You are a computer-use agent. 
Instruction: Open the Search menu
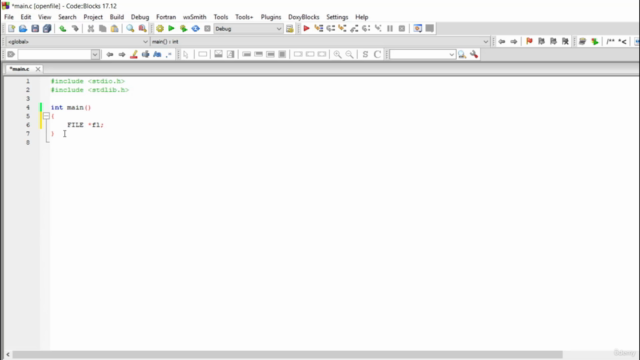point(67,17)
